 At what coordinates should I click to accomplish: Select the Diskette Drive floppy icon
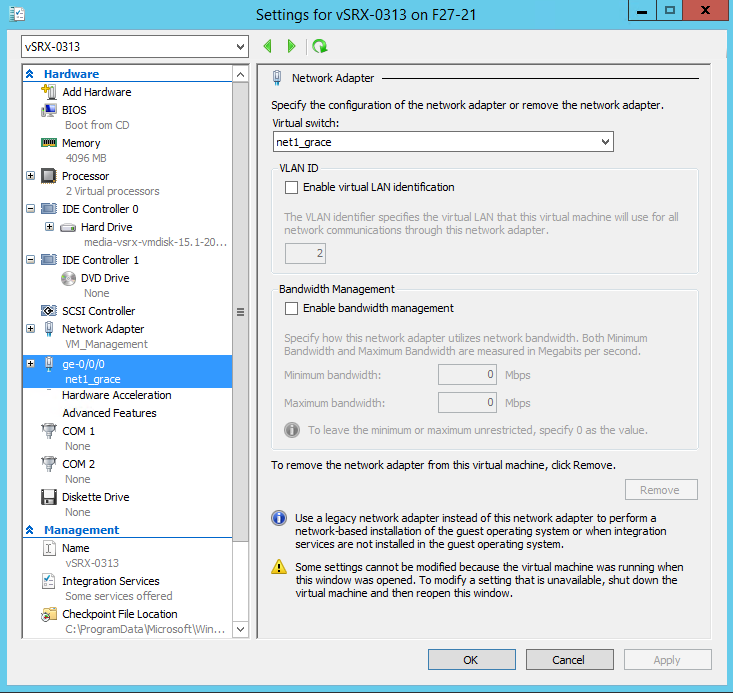click(49, 497)
